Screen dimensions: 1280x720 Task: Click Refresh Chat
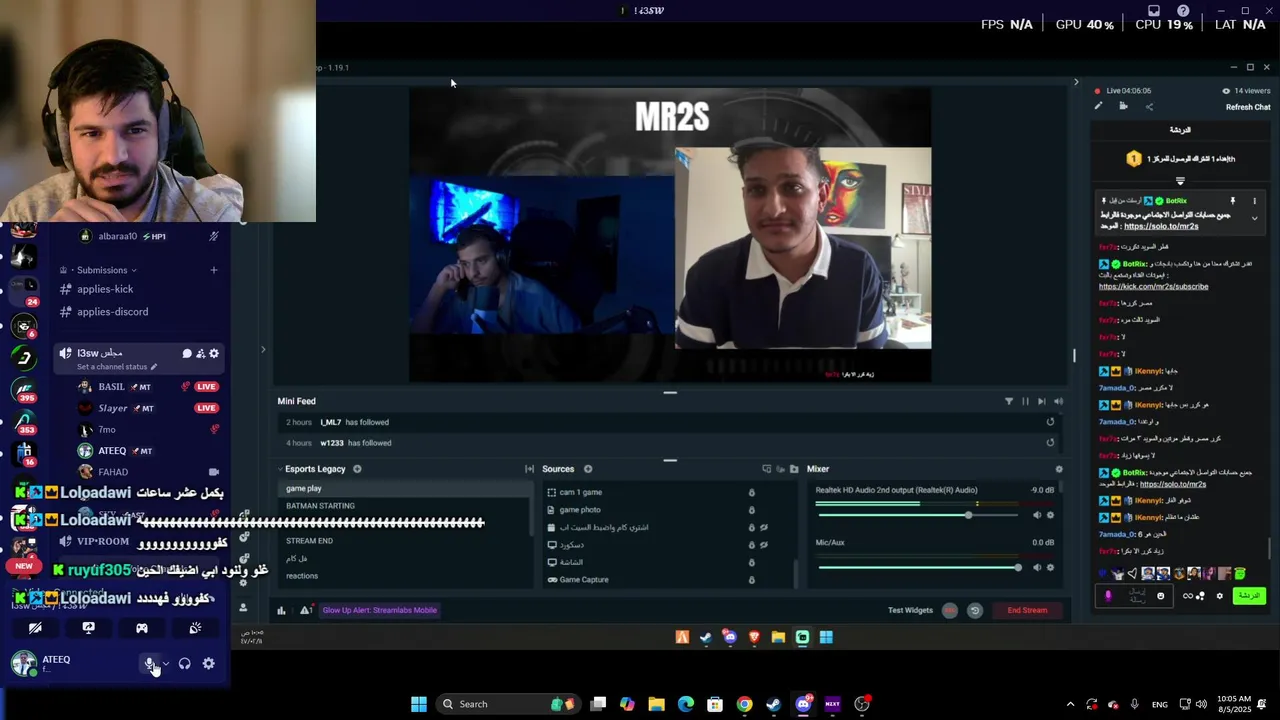click(x=1248, y=107)
